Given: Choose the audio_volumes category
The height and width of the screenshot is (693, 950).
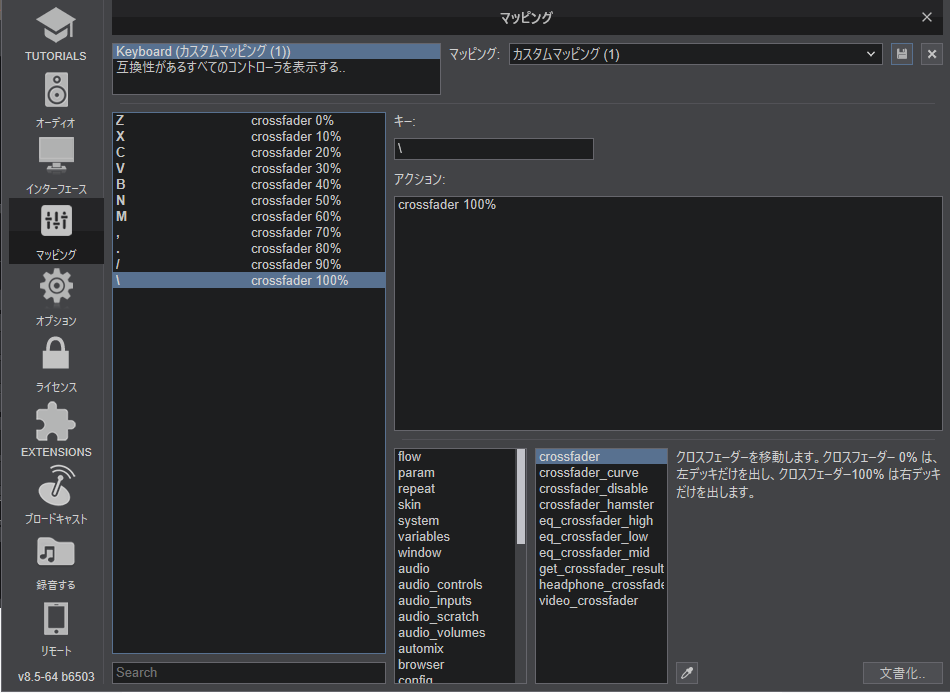Looking at the screenshot, I should pos(455,632).
